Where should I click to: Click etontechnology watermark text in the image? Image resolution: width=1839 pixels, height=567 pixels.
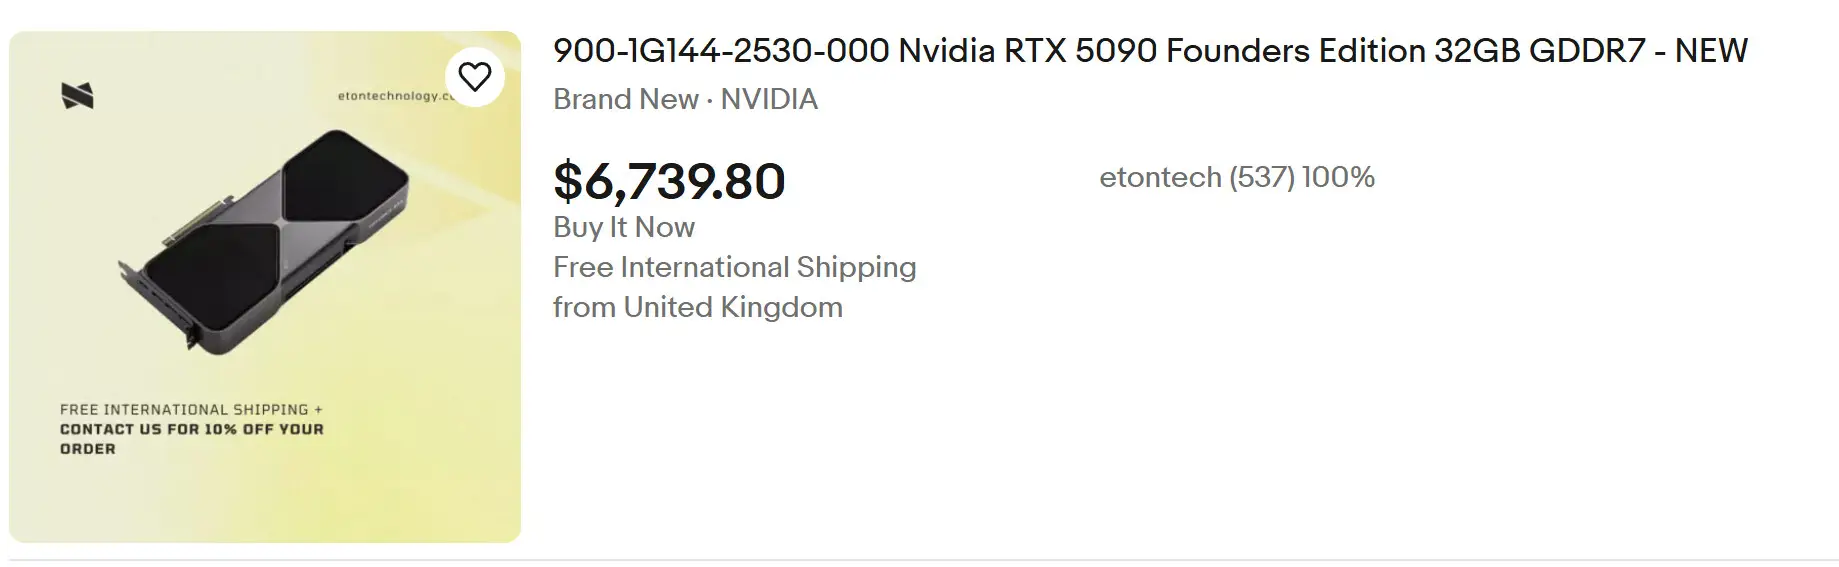click(392, 96)
